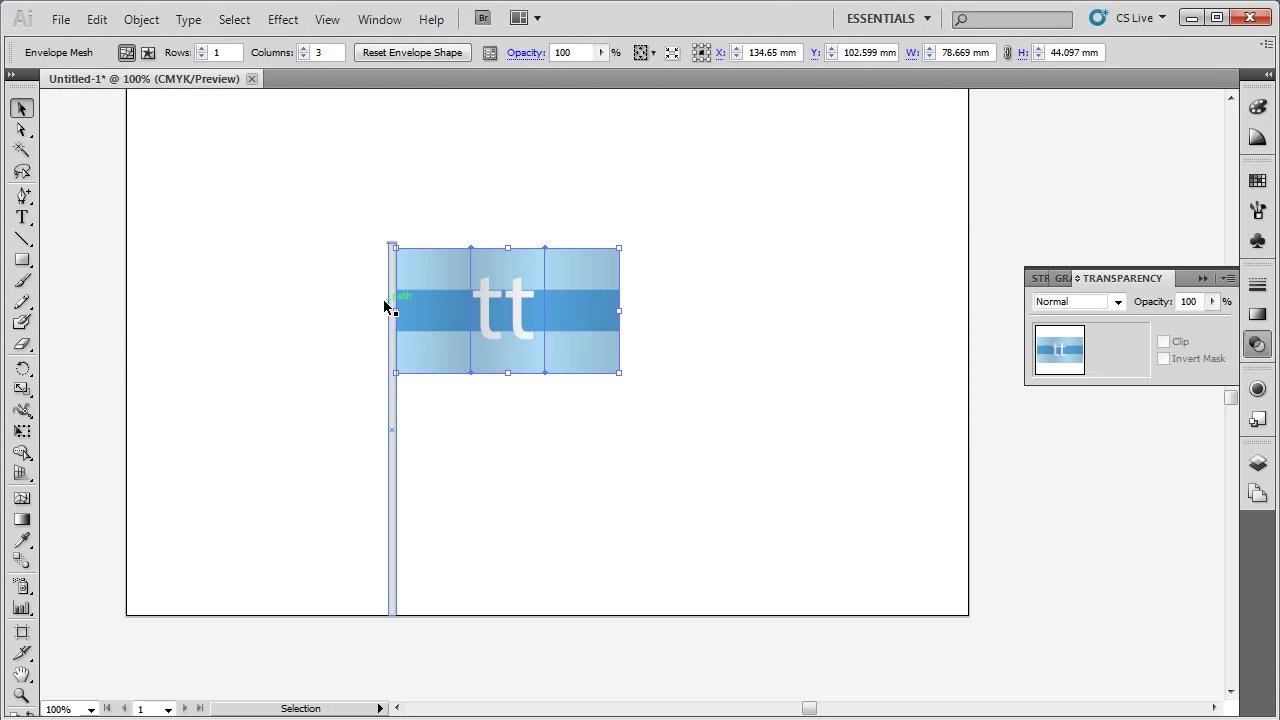The width and height of the screenshot is (1280, 720).
Task: Switch to the Stroke panel tab
Action: click(1040, 279)
